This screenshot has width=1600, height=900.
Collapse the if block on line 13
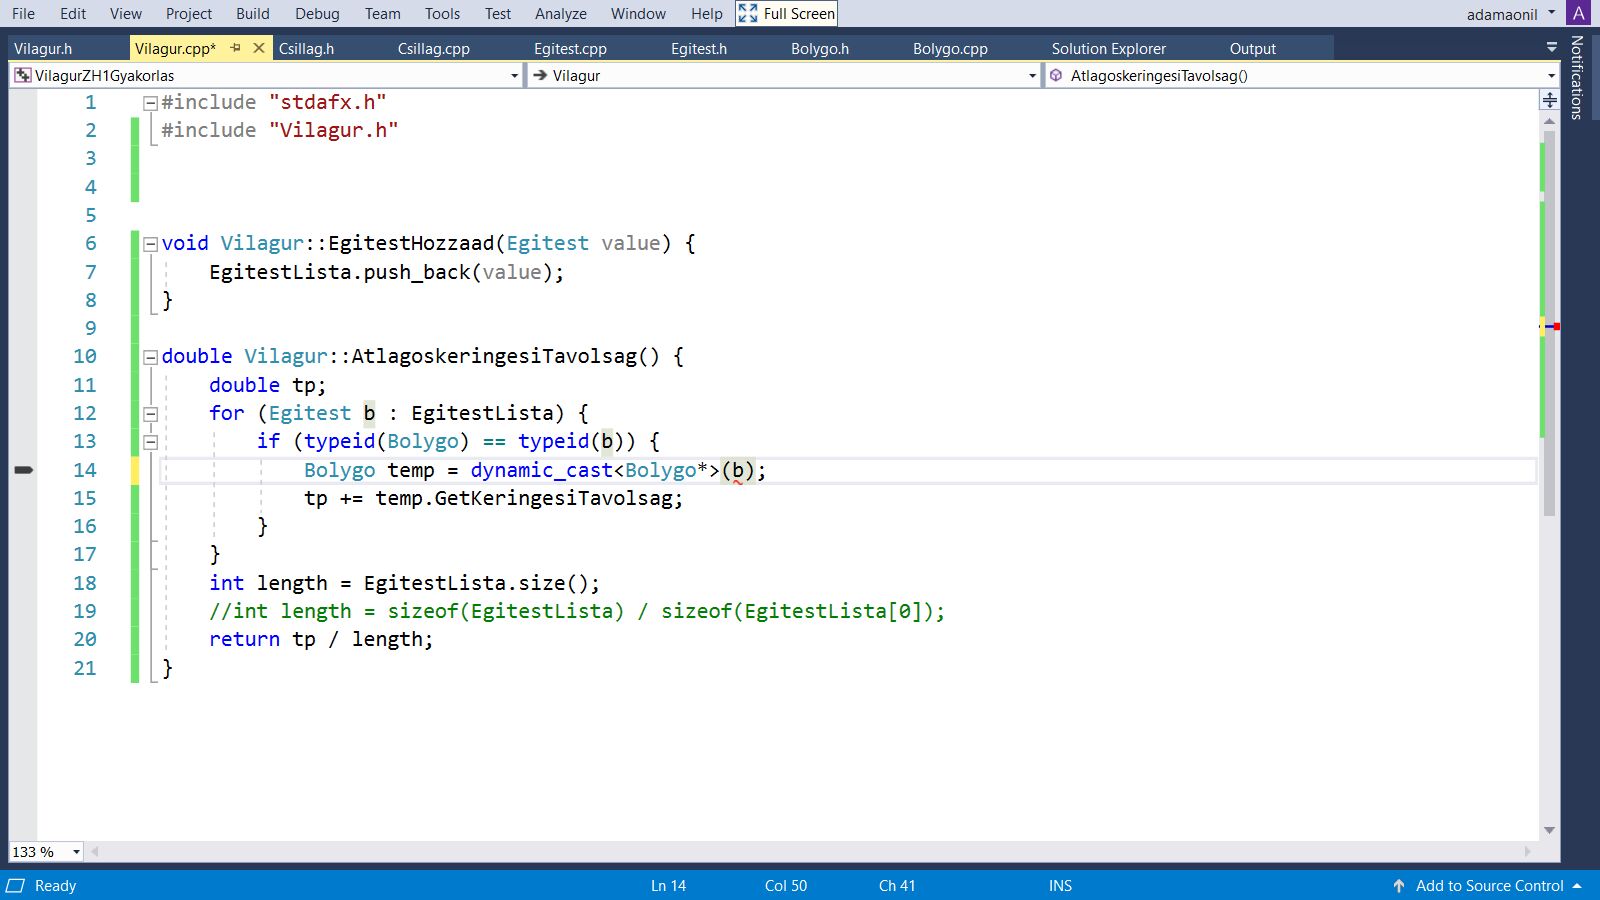[150, 441]
